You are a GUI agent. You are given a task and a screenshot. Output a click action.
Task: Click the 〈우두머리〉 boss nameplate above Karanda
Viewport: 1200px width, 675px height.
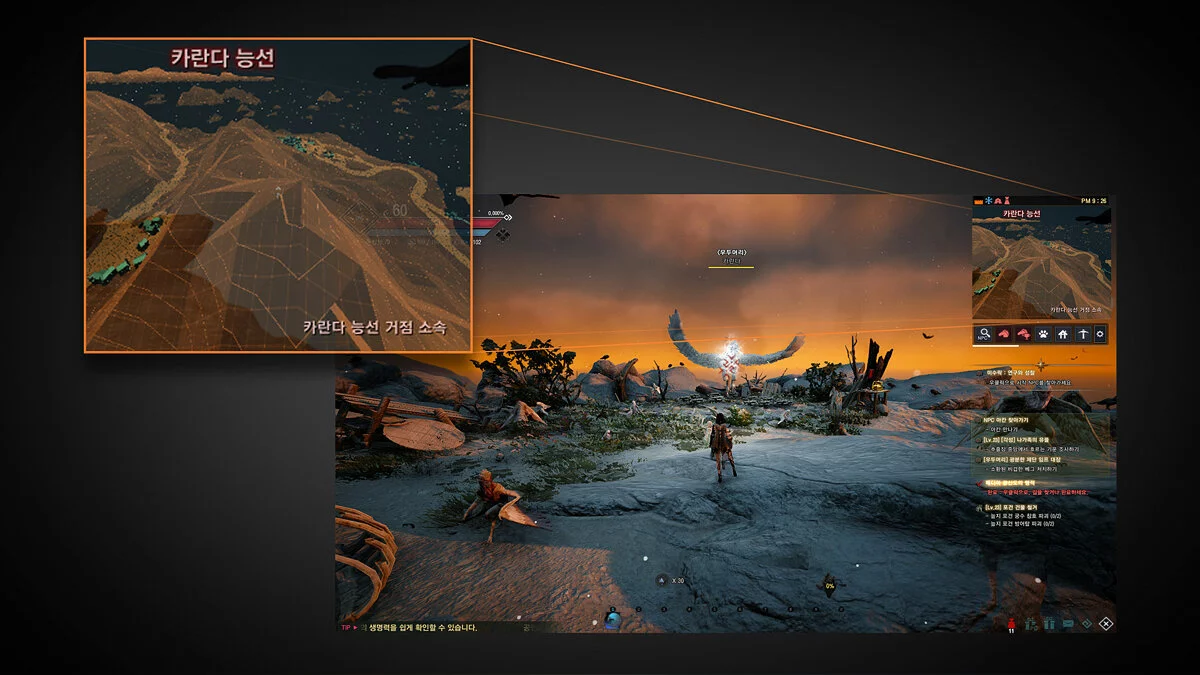click(732, 252)
